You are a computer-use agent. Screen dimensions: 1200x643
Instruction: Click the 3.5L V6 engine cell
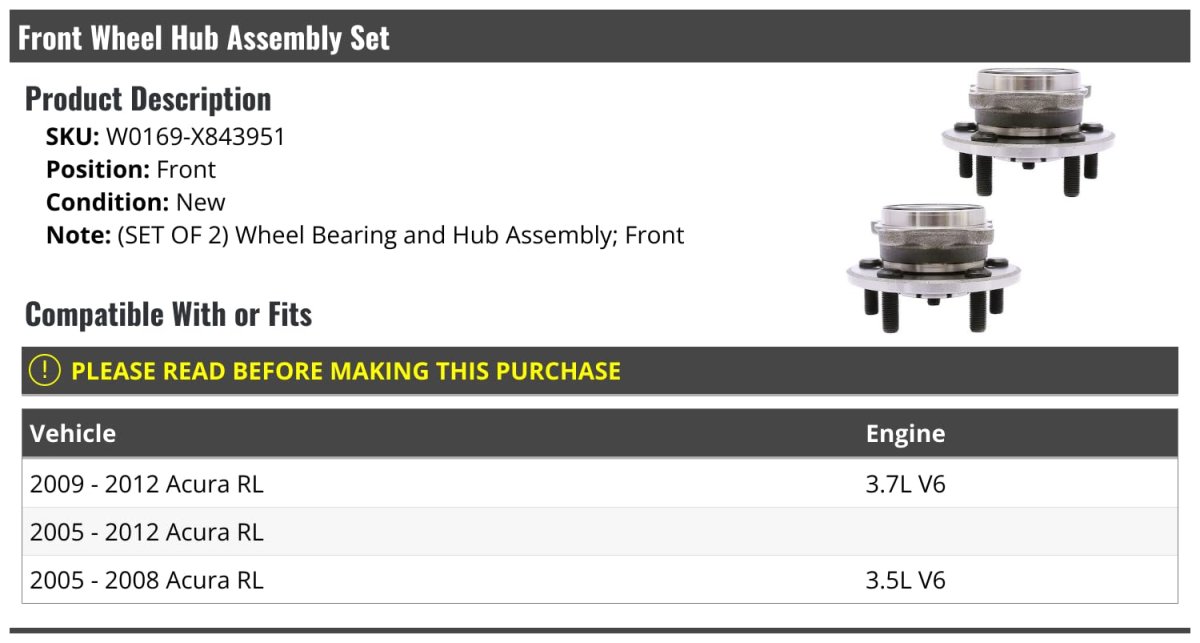coord(905,580)
